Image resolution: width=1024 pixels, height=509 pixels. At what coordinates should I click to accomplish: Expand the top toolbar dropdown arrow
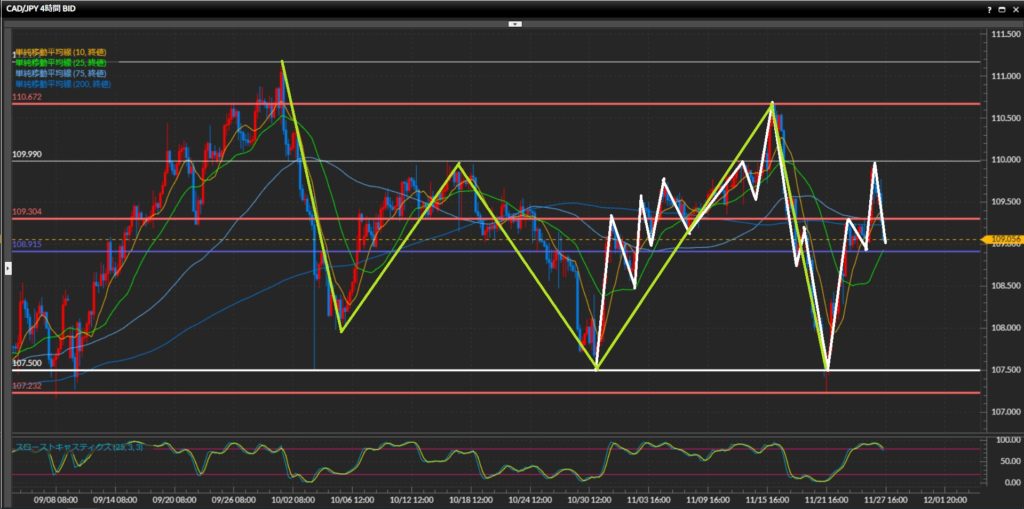click(x=513, y=22)
